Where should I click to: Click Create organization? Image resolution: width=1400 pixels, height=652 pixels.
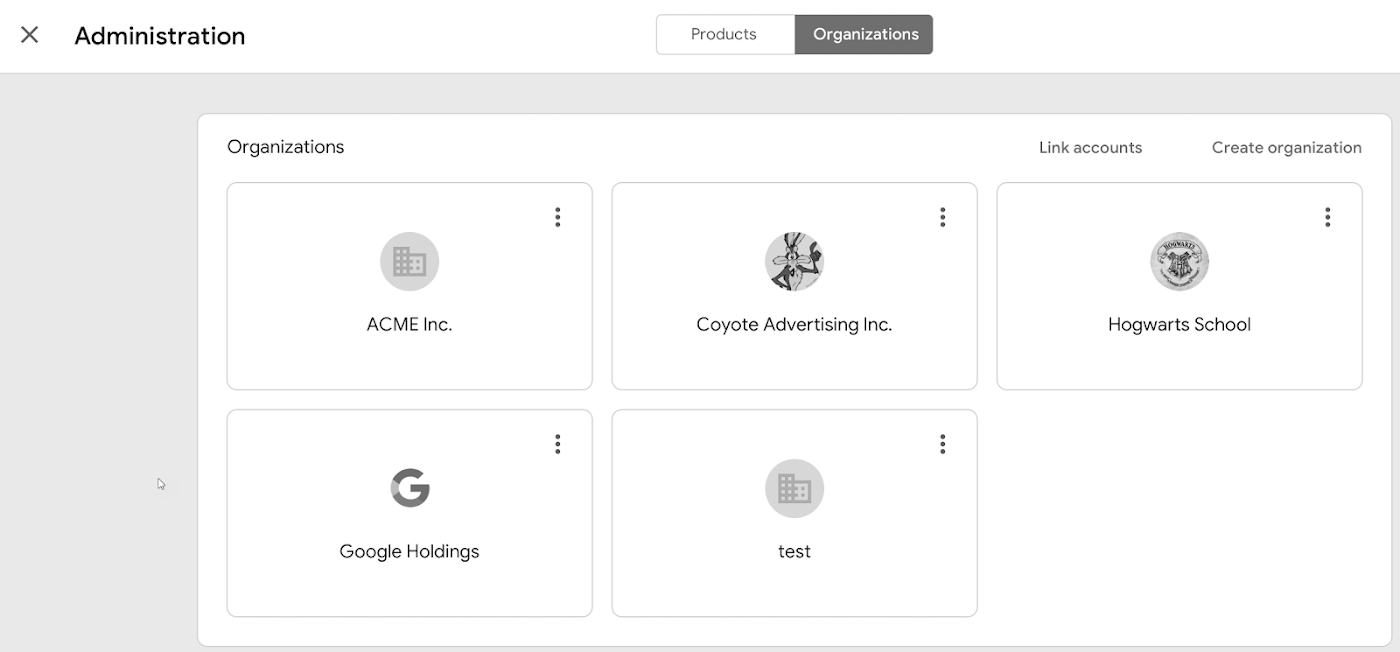(1286, 147)
